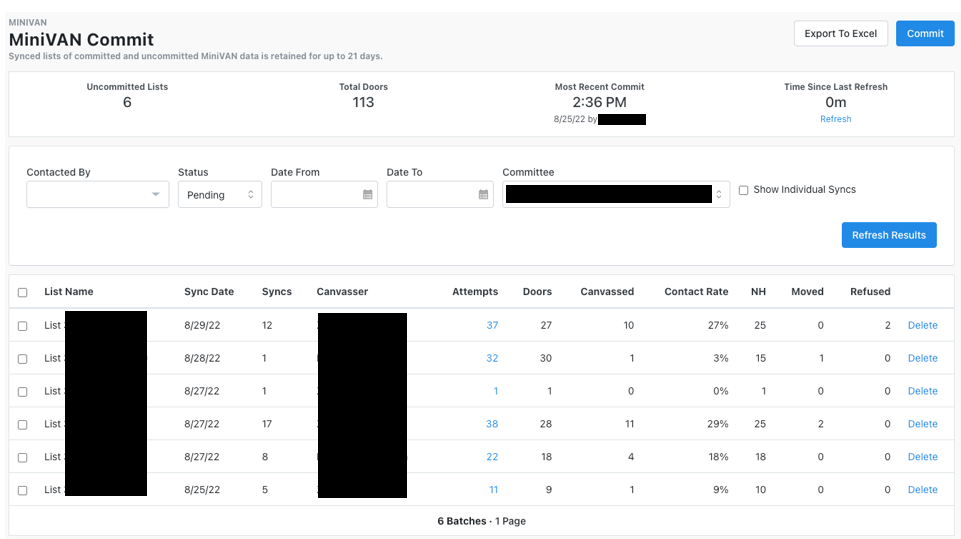Screen dimensions: 961x539
Task: Click the Uncommitted Lists value 6
Action: [127, 102]
